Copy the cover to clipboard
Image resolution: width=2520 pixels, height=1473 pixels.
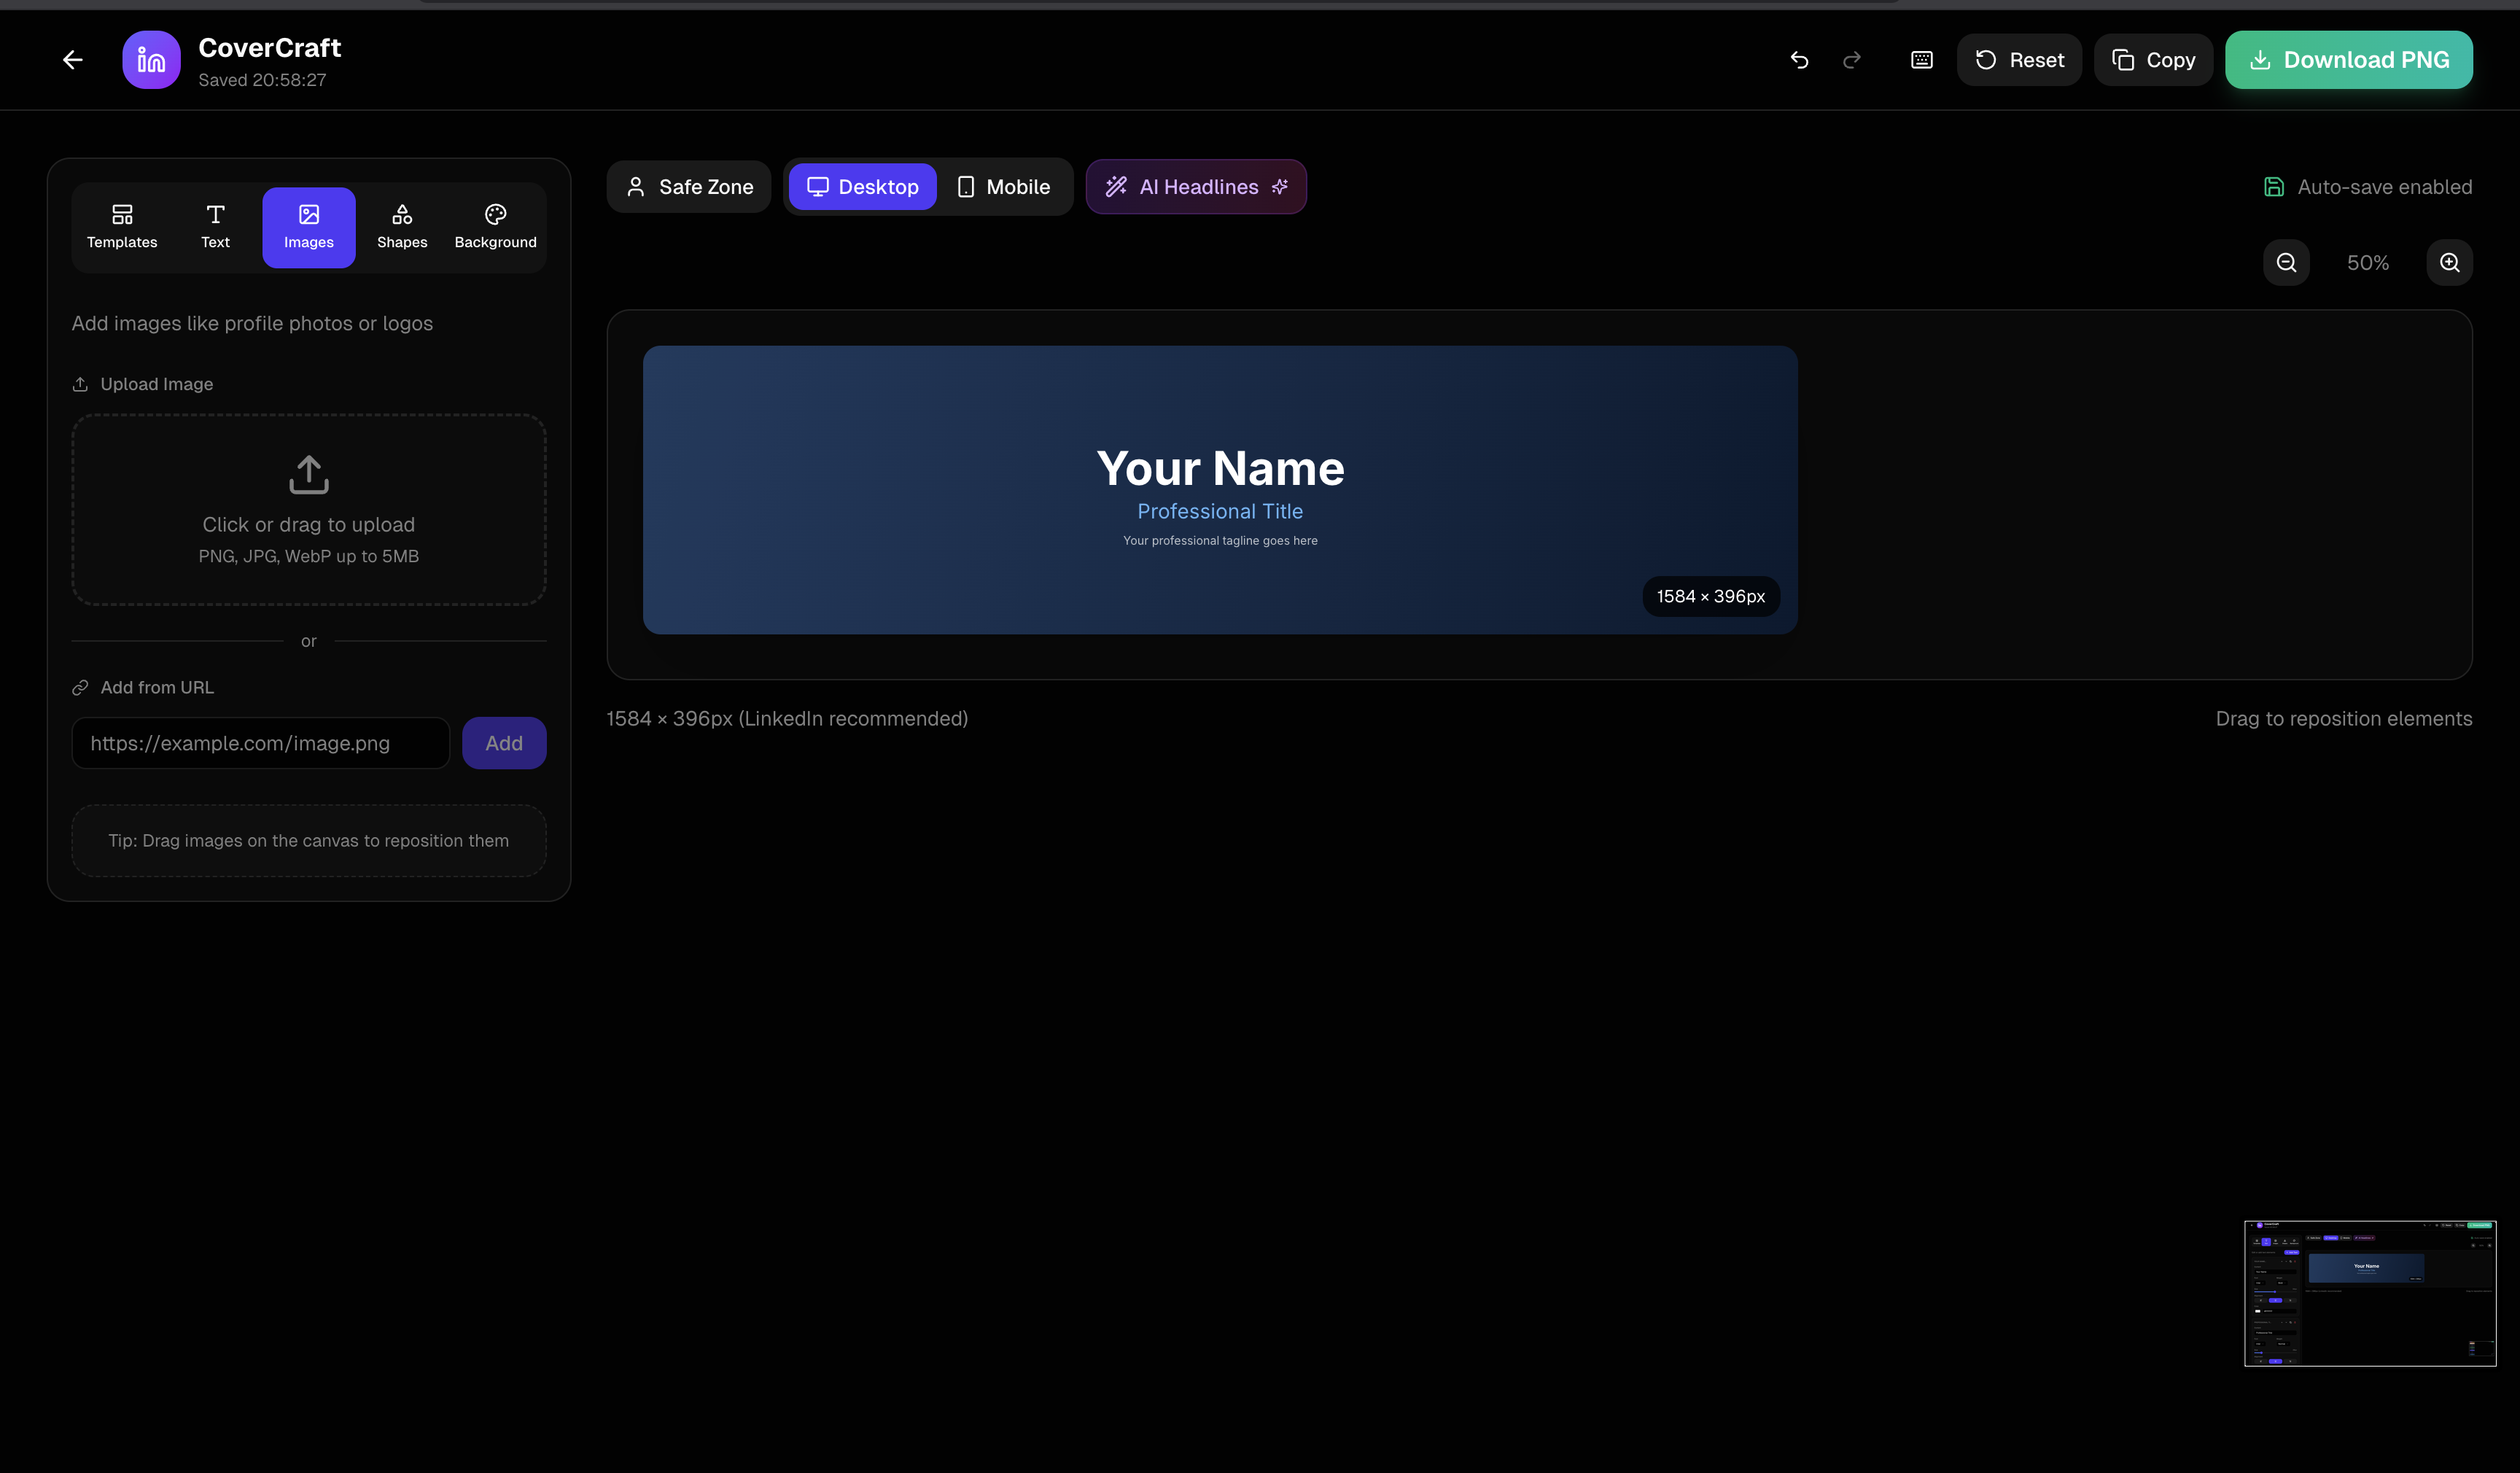pos(2152,59)
